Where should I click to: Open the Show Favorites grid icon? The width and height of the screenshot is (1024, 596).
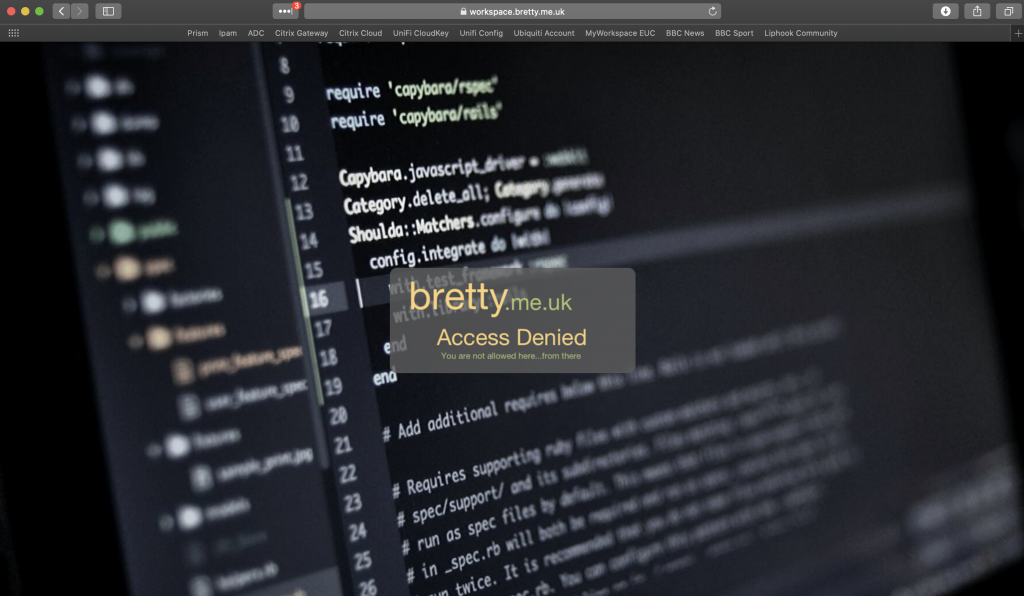click(x=13, y=33)
